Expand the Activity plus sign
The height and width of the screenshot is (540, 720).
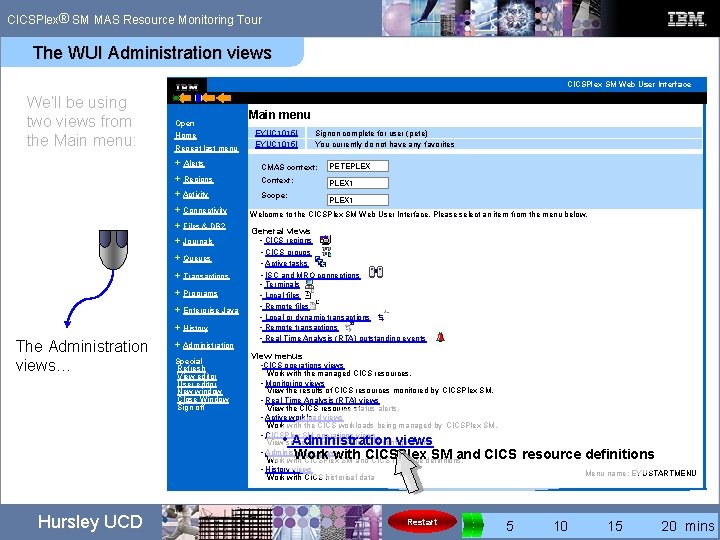point(177,194)
